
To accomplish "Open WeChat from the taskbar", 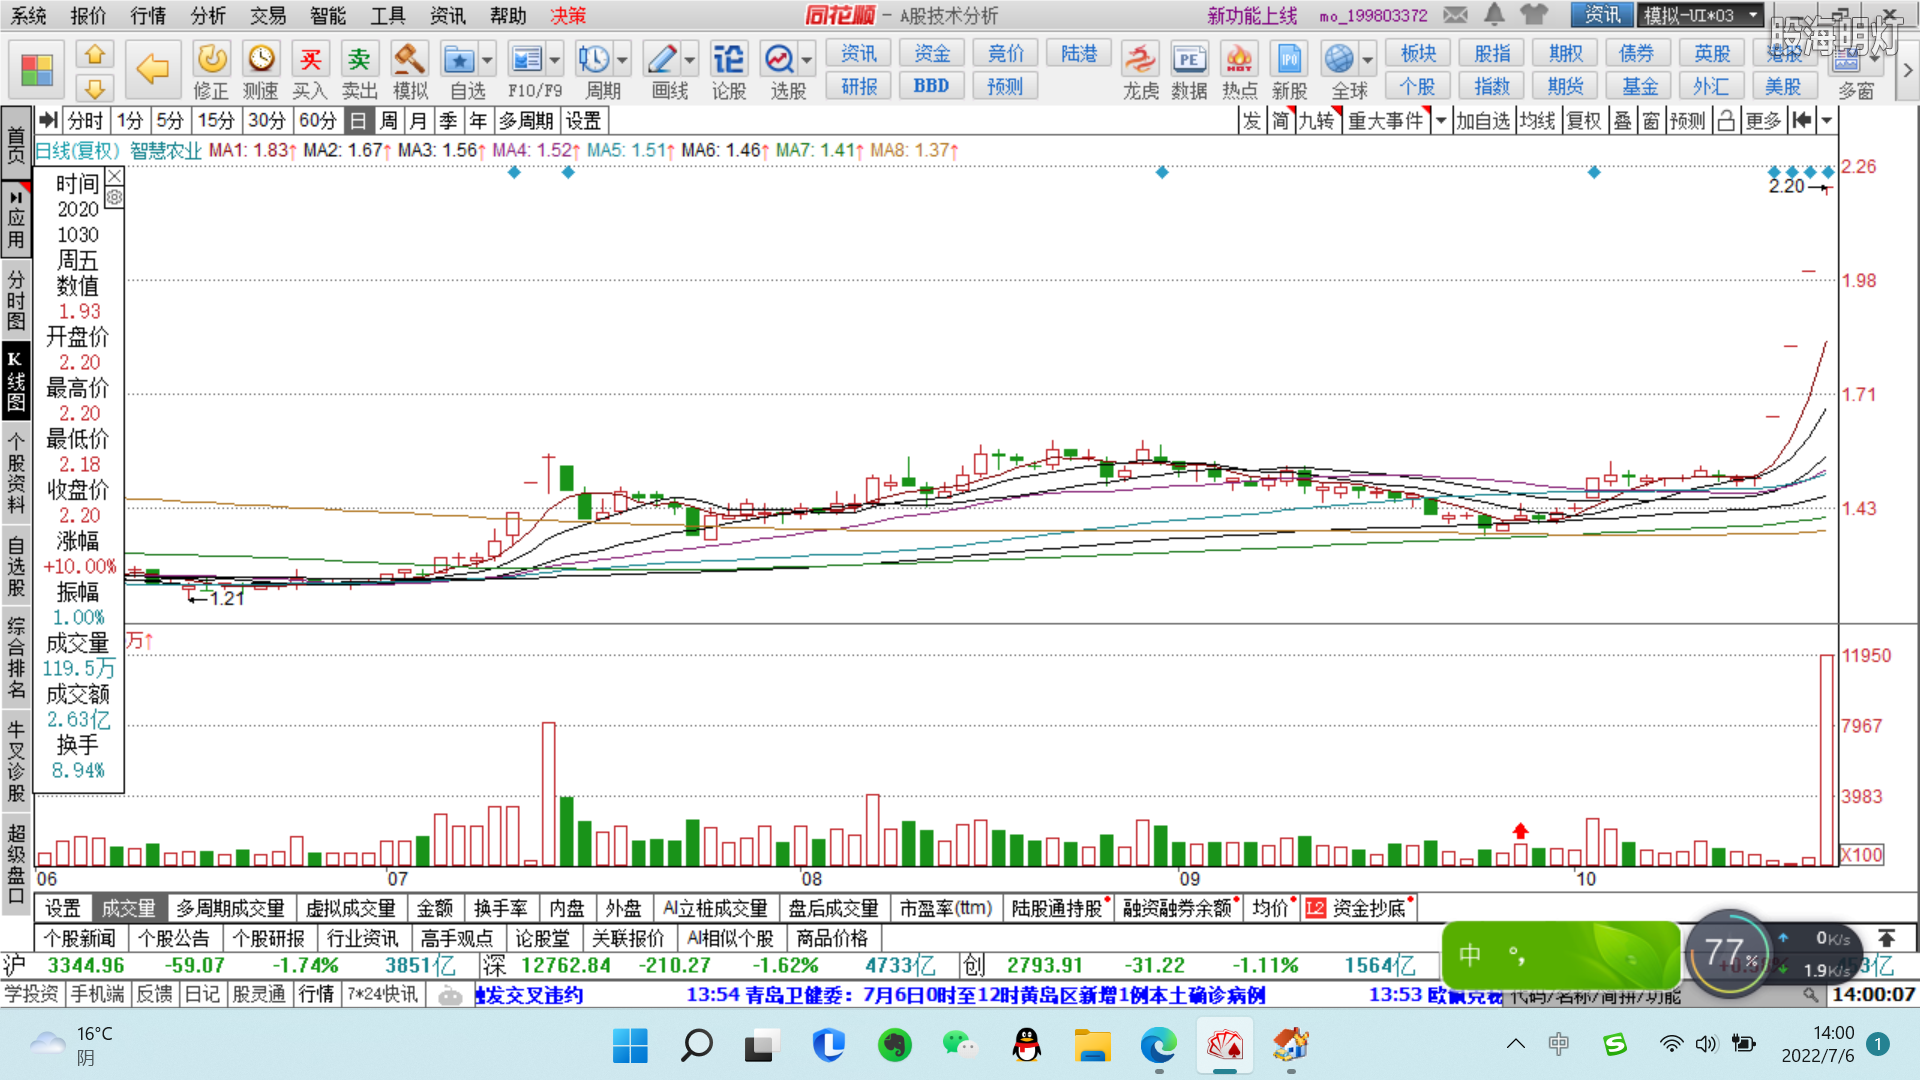I will [960, 1045].
